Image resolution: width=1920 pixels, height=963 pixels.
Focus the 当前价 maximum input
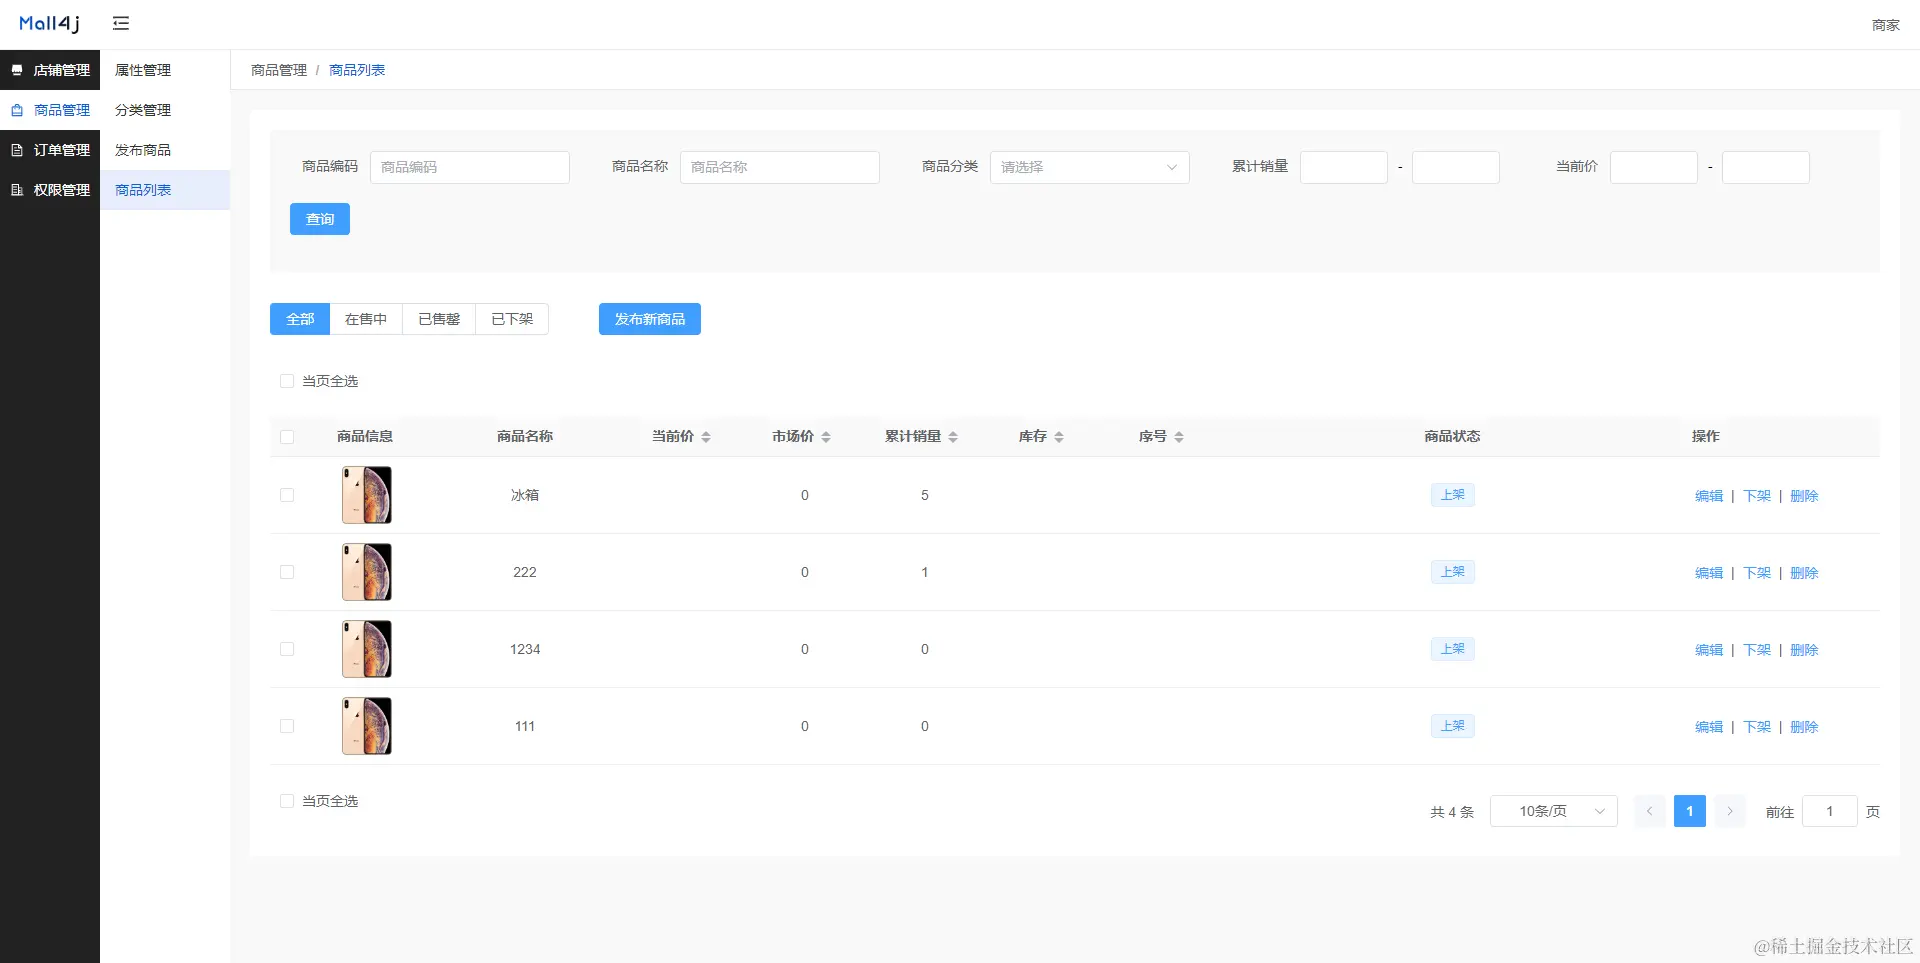point(1766,167)
